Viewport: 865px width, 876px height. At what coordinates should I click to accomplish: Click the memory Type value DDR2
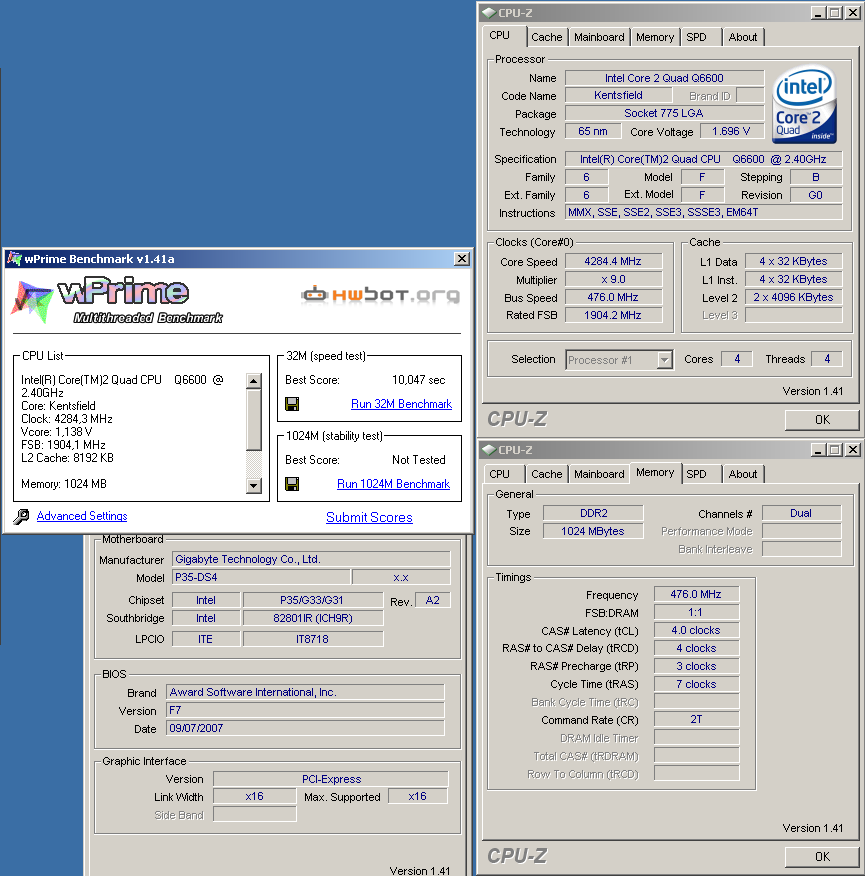pos(593,513)
